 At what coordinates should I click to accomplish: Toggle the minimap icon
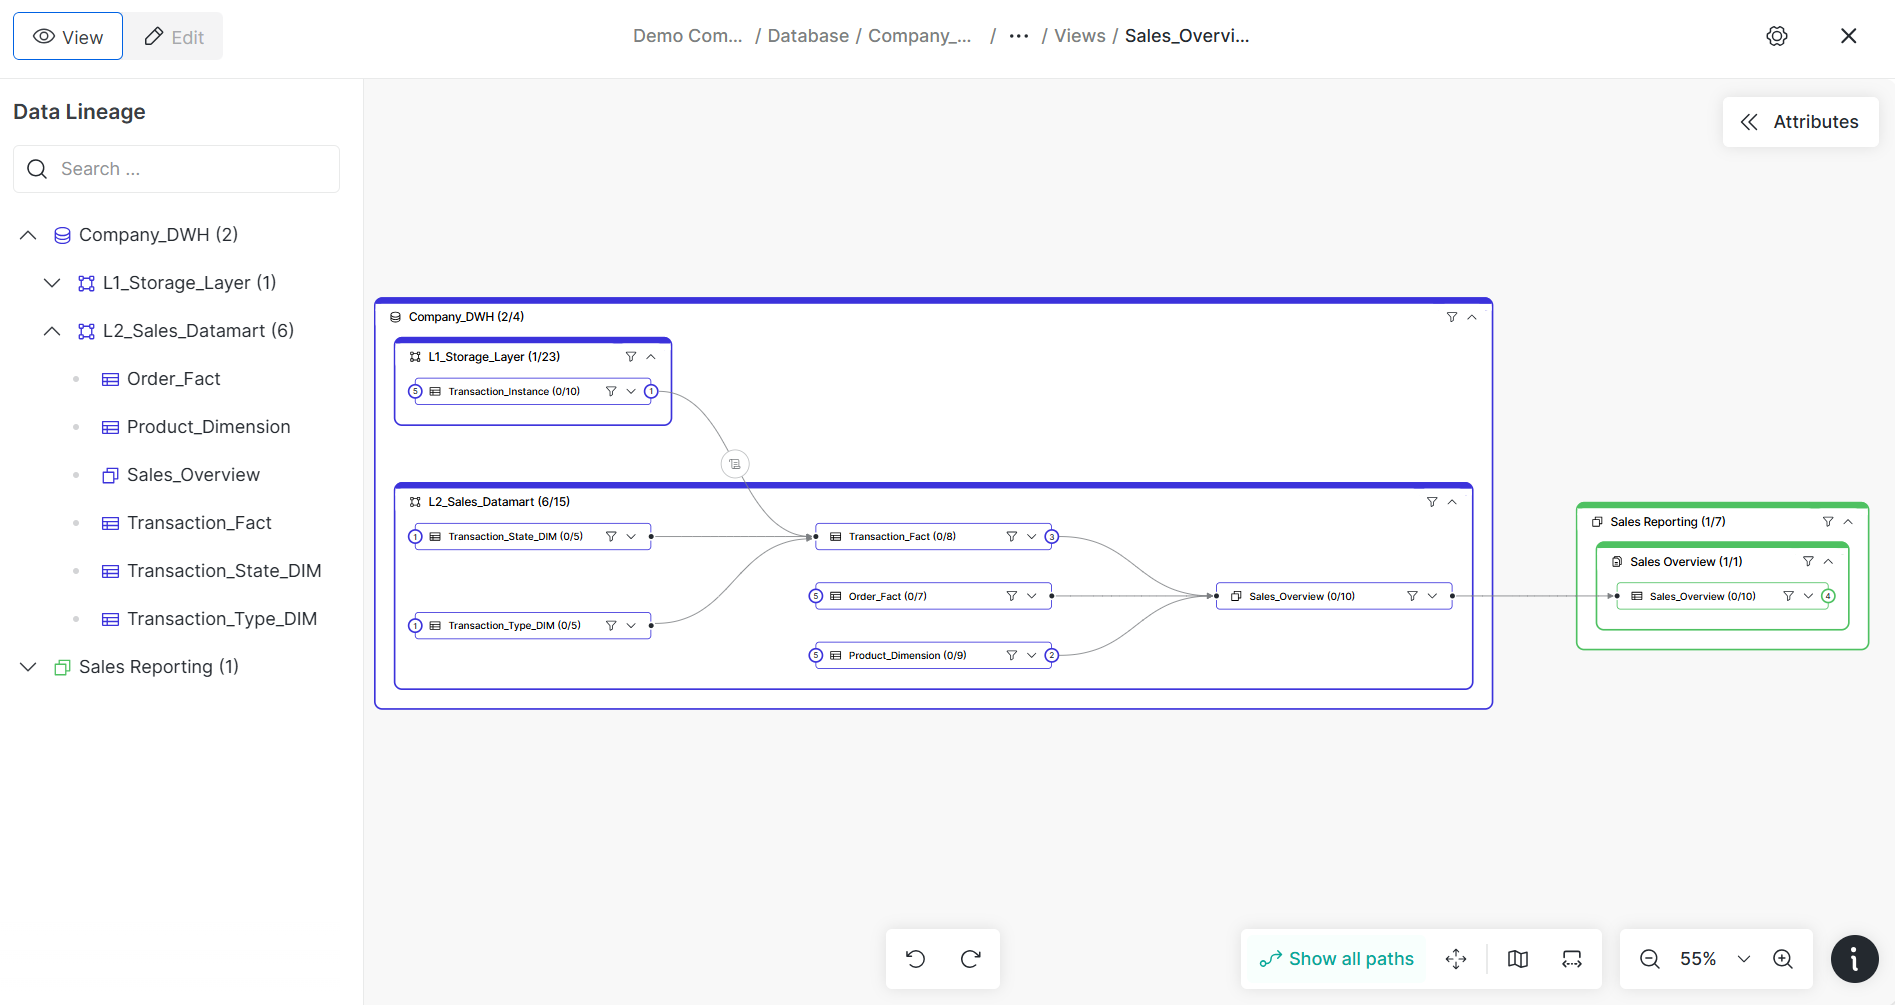[x=1518, y=959]
